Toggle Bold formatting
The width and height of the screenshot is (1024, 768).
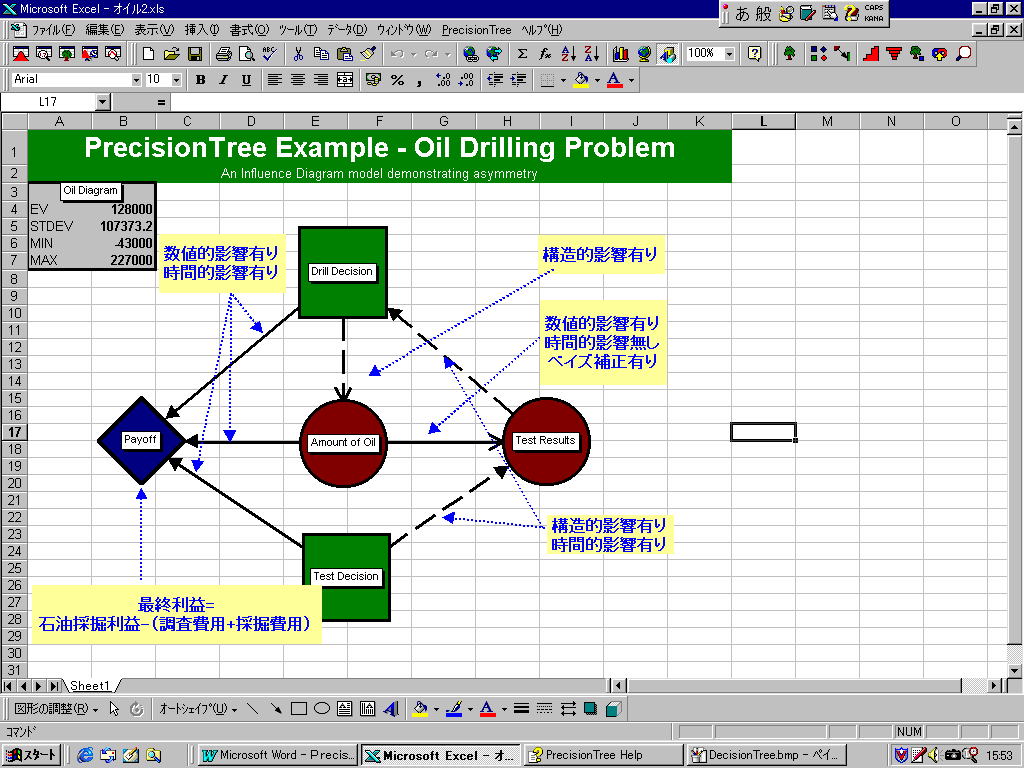tap(200, 80)
